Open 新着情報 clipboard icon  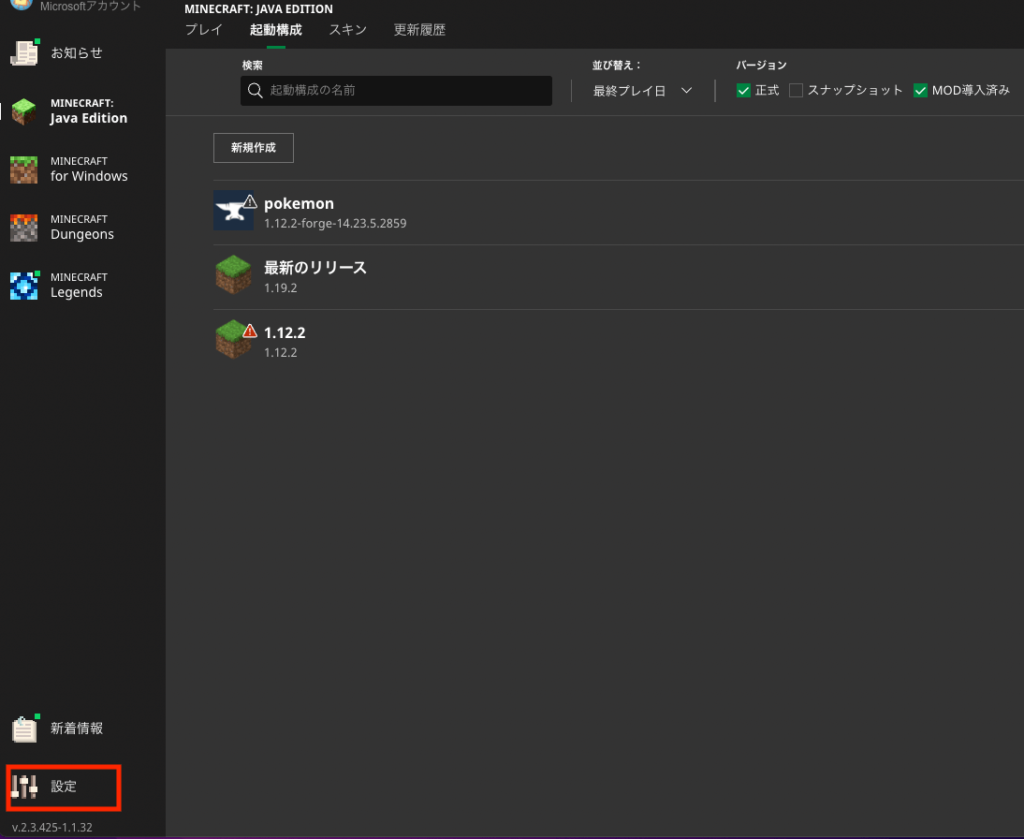(24, 729)
